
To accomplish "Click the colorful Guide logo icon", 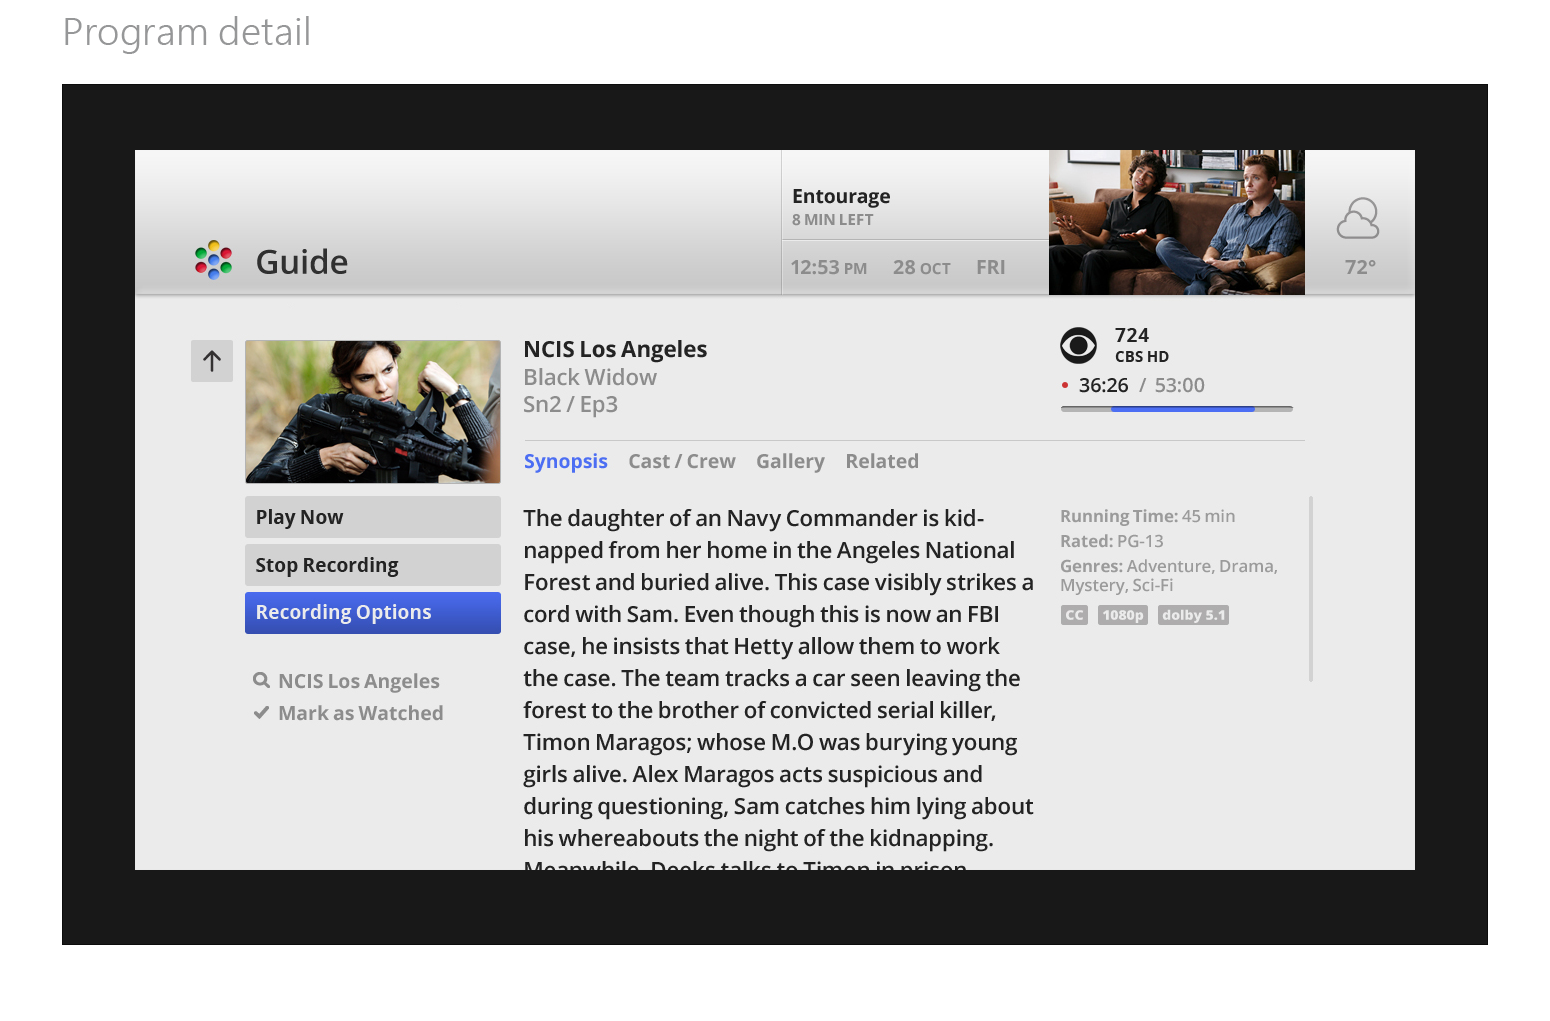I will pyautogui.click(x=213, y=261).
